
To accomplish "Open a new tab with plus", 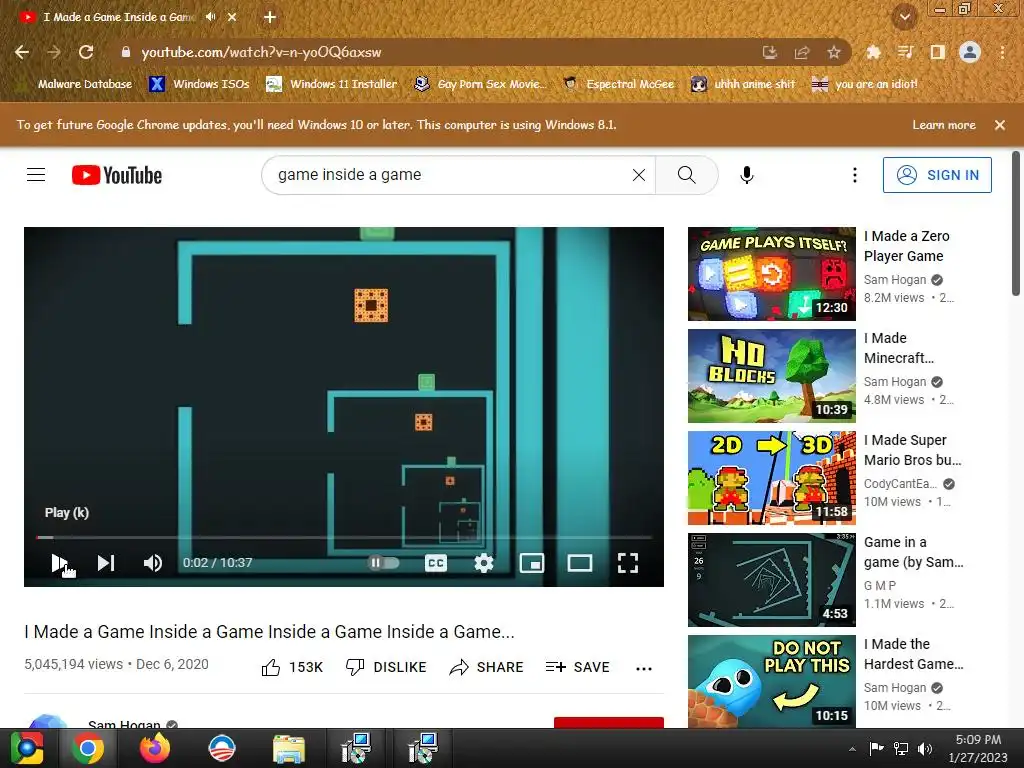I will click(x=270, y=17).
